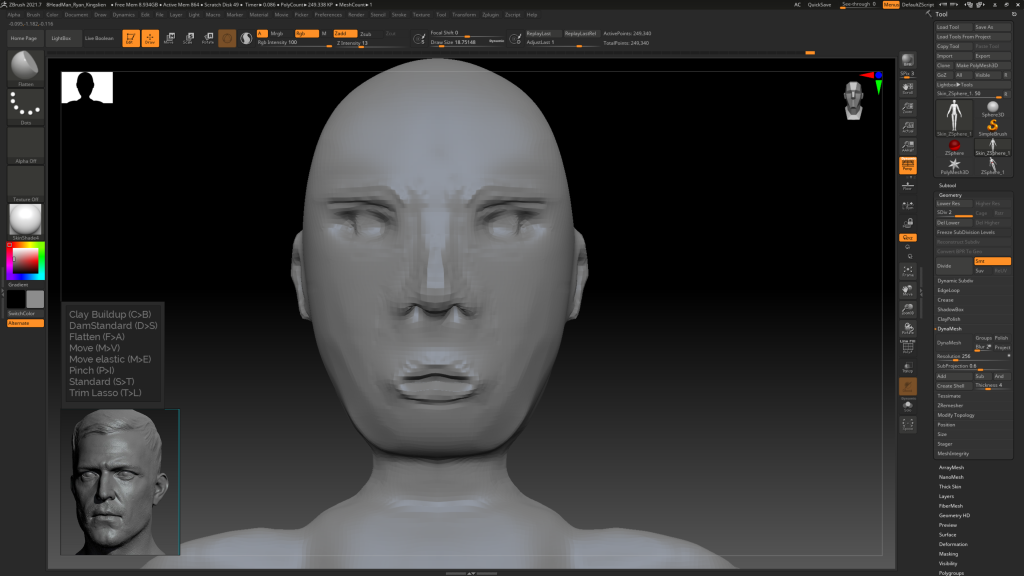Viewport: 1024px width, 576px height.
Task: Expand the Deformation section
Action: coord(953,544)
